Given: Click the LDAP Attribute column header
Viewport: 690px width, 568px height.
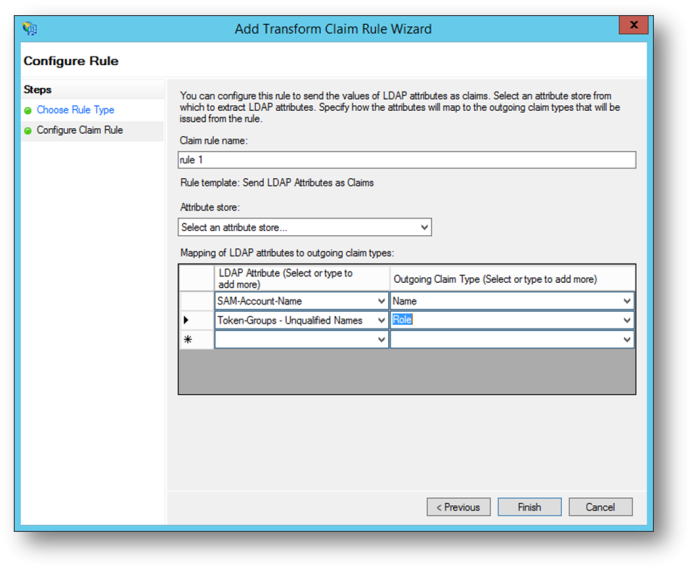Looking at the screenshot, I should 300,279.
